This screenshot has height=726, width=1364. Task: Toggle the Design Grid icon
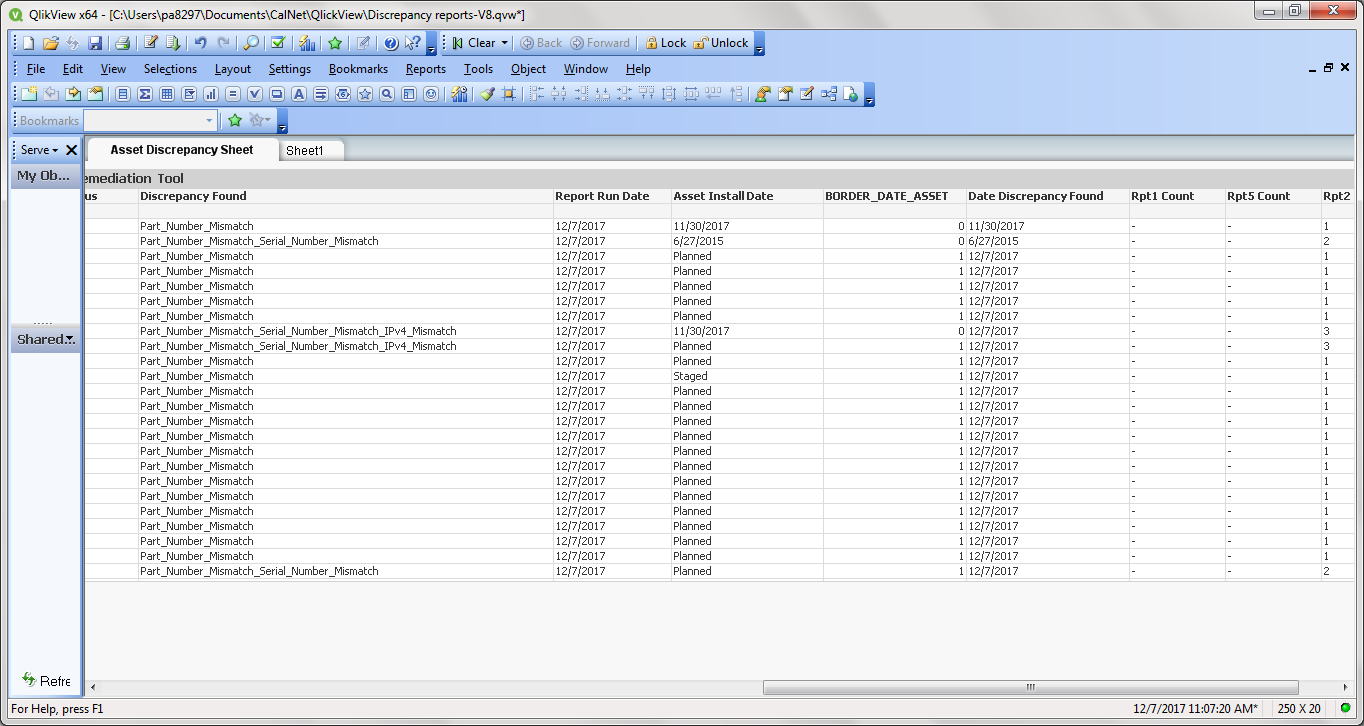[510, 94]
